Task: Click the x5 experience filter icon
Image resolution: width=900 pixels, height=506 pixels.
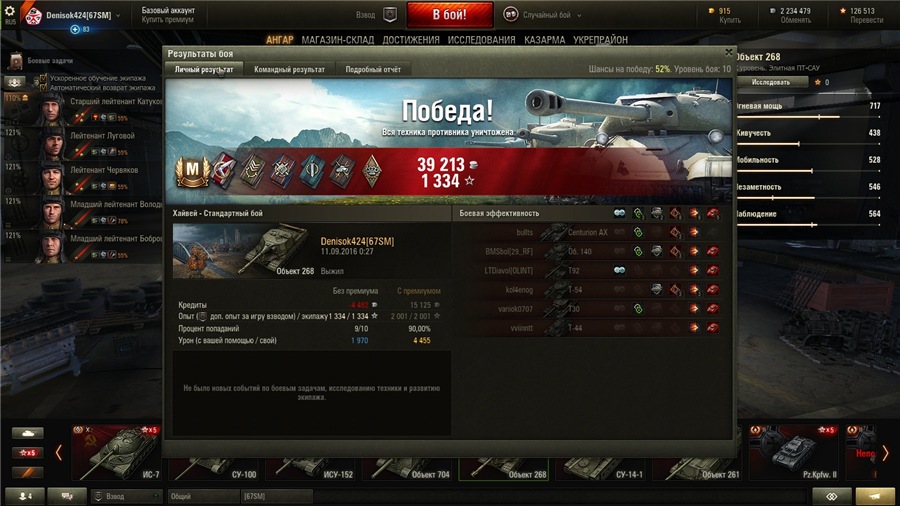Action: click(x=28, y=453)
